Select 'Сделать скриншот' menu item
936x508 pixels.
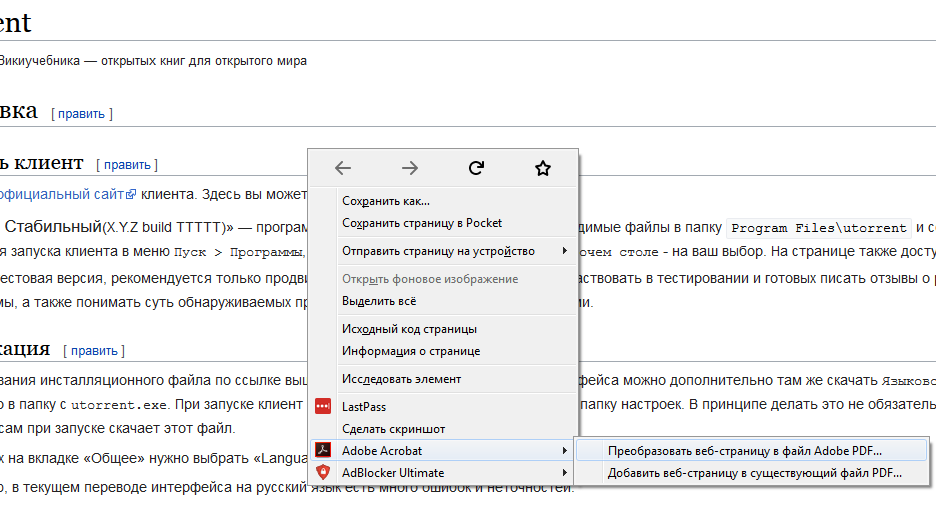[394, 429]
